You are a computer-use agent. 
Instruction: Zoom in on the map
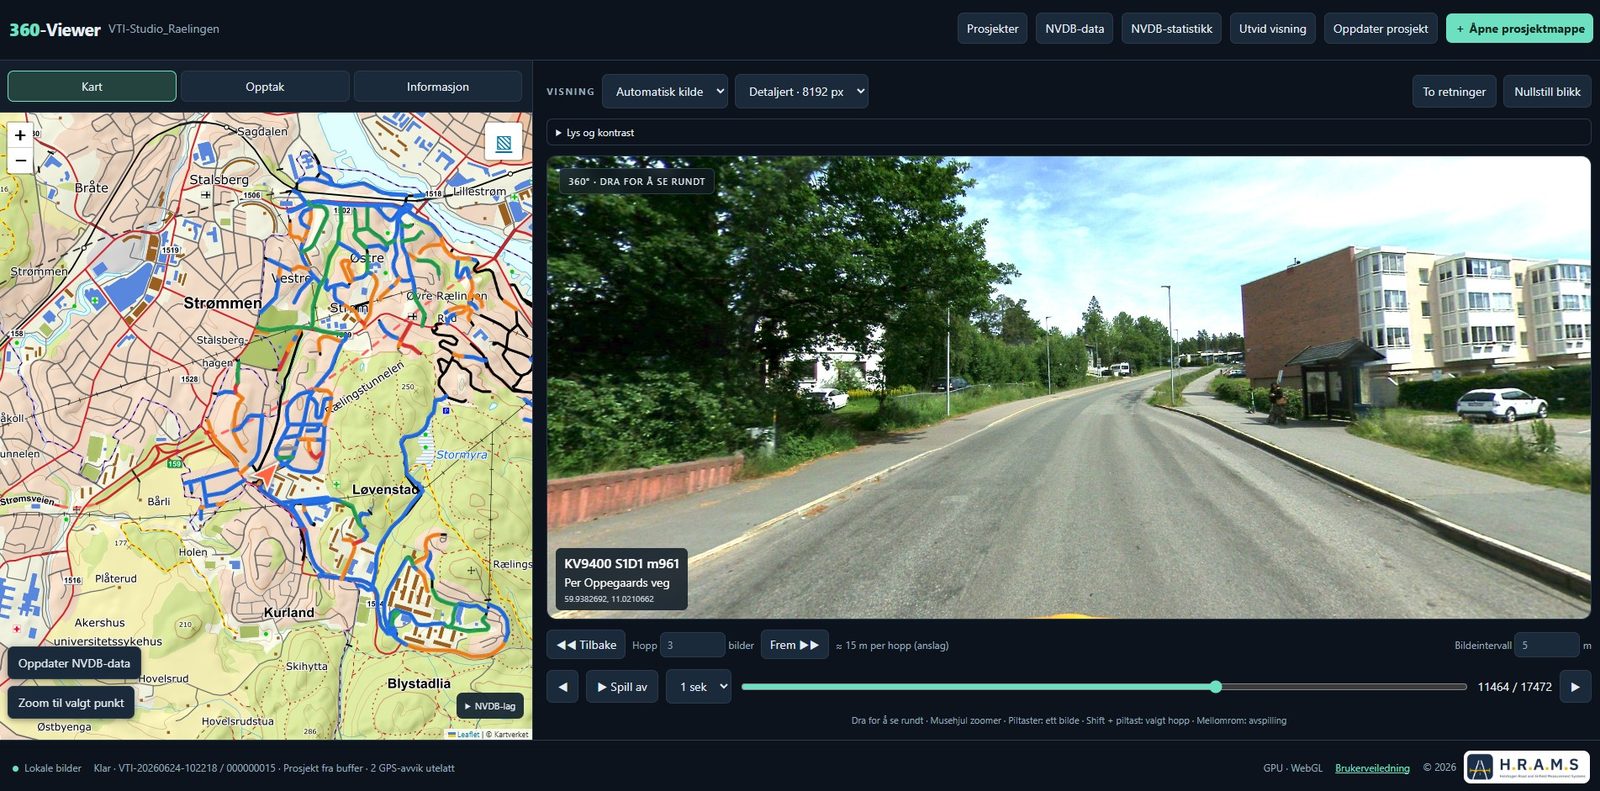coord(20,135)
